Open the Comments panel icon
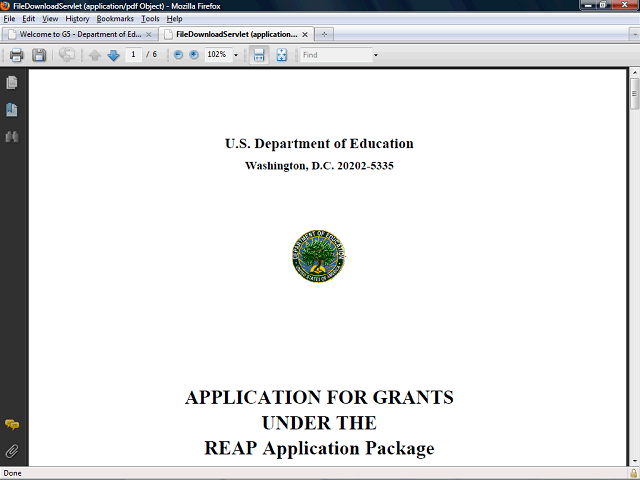This screenshot has width=640, height=480. click(12, 424)
